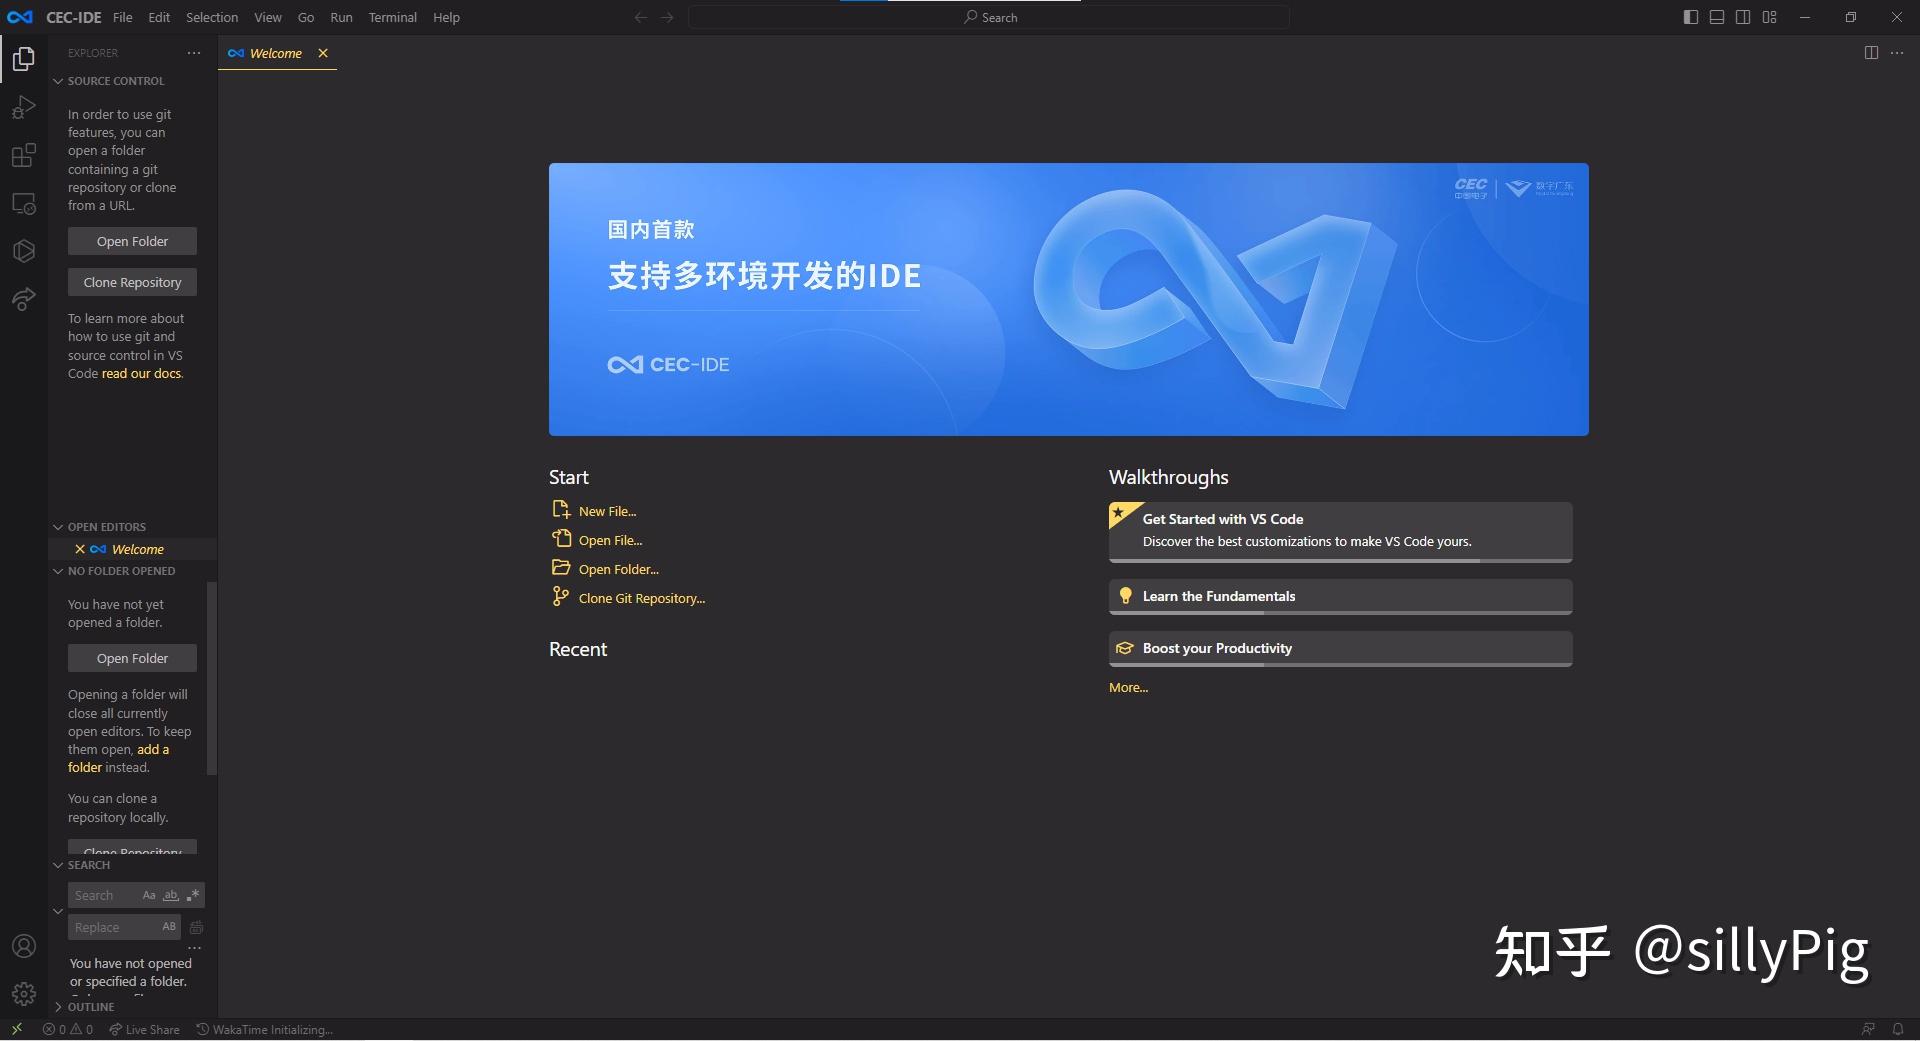
Task: Start a Live Share session from status bar
Action: 144,1029
